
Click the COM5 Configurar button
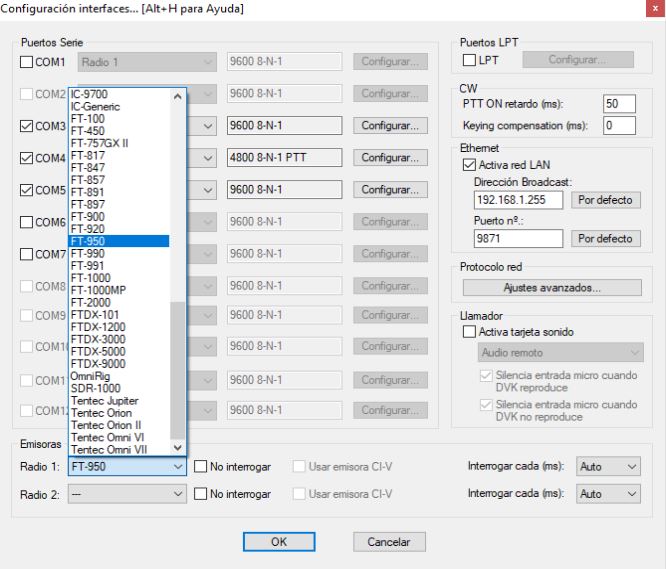(x=390, y=189)
